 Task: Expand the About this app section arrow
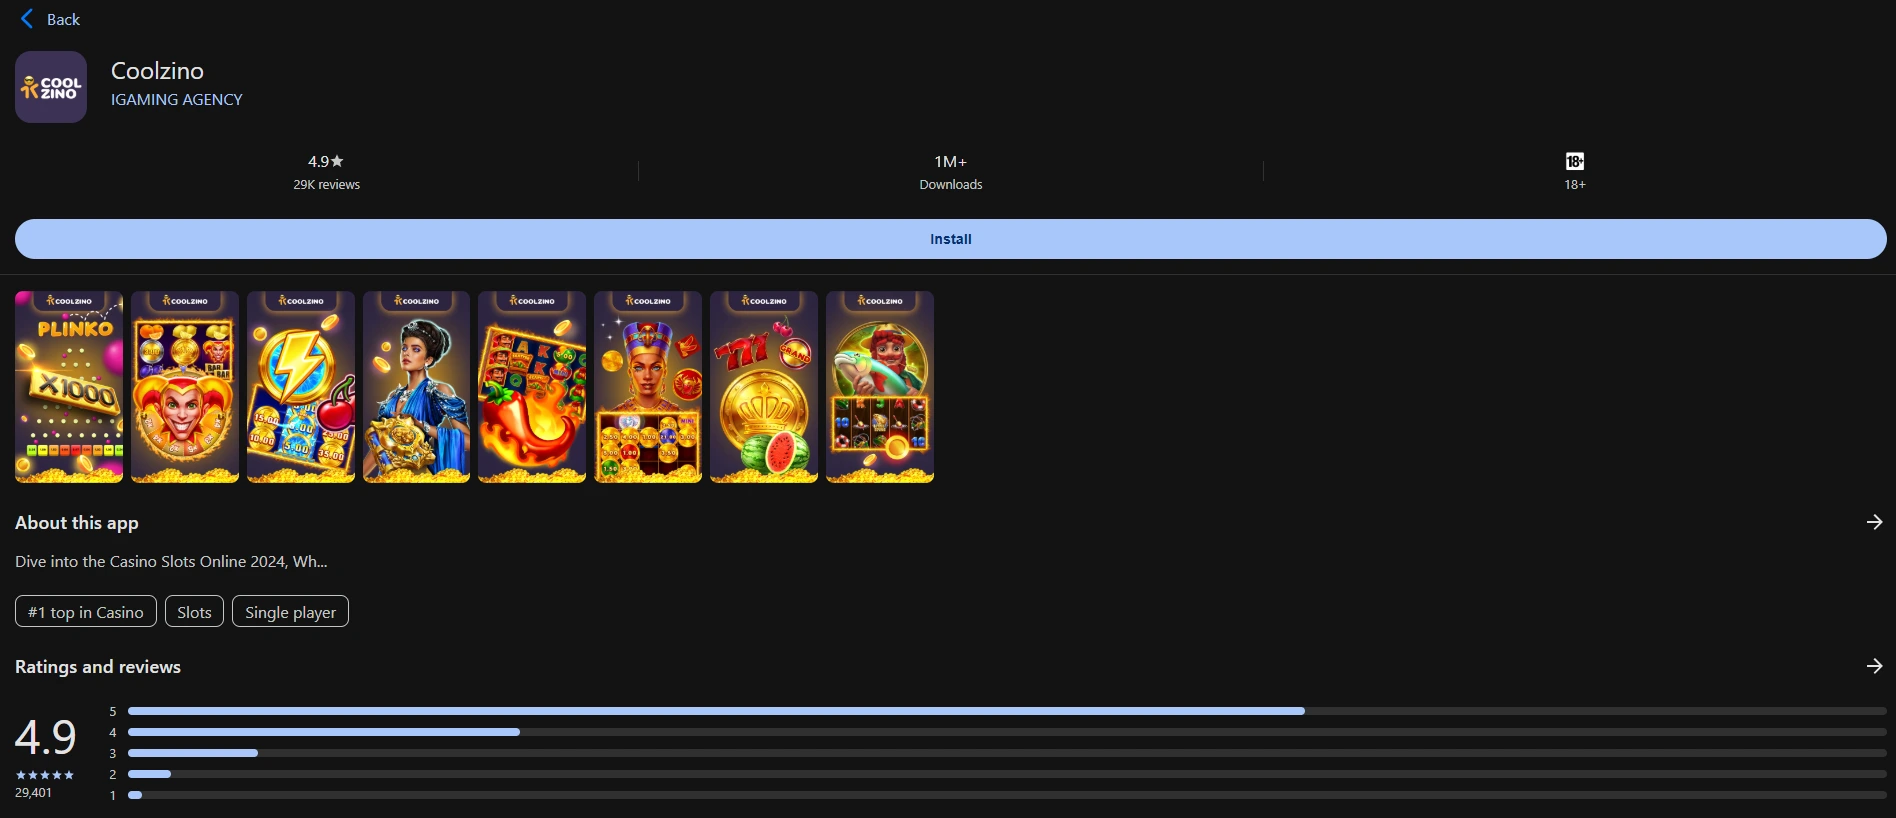[1874, 522]
